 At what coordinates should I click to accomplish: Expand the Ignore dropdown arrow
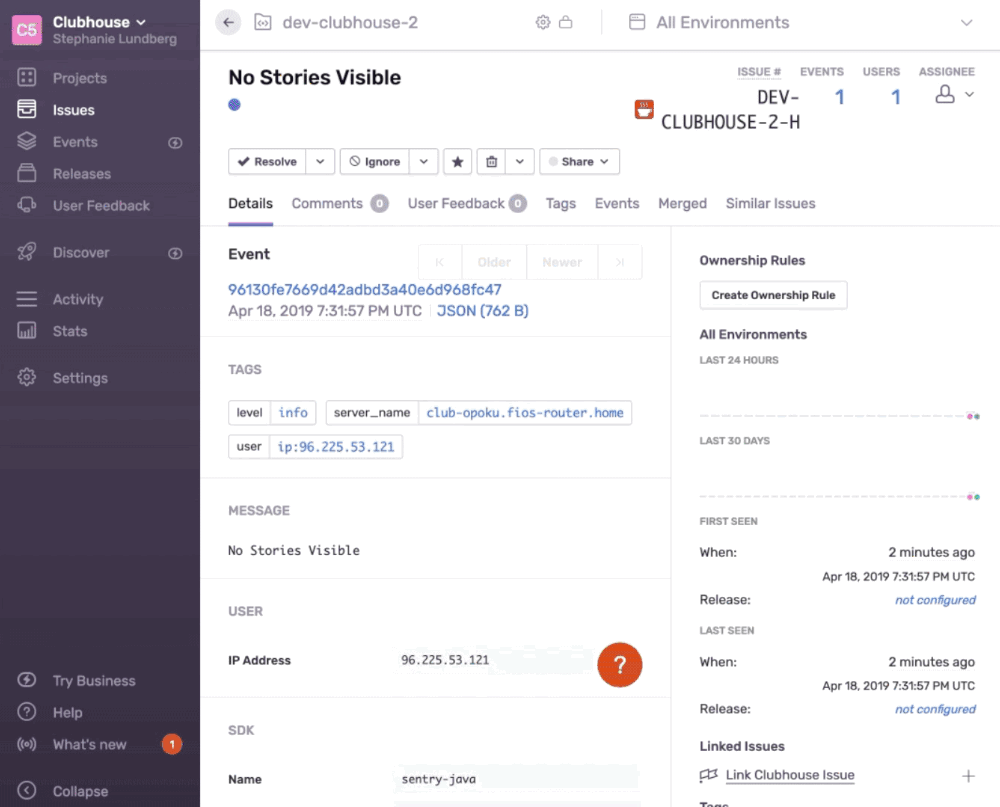click(x=423, y=161)
